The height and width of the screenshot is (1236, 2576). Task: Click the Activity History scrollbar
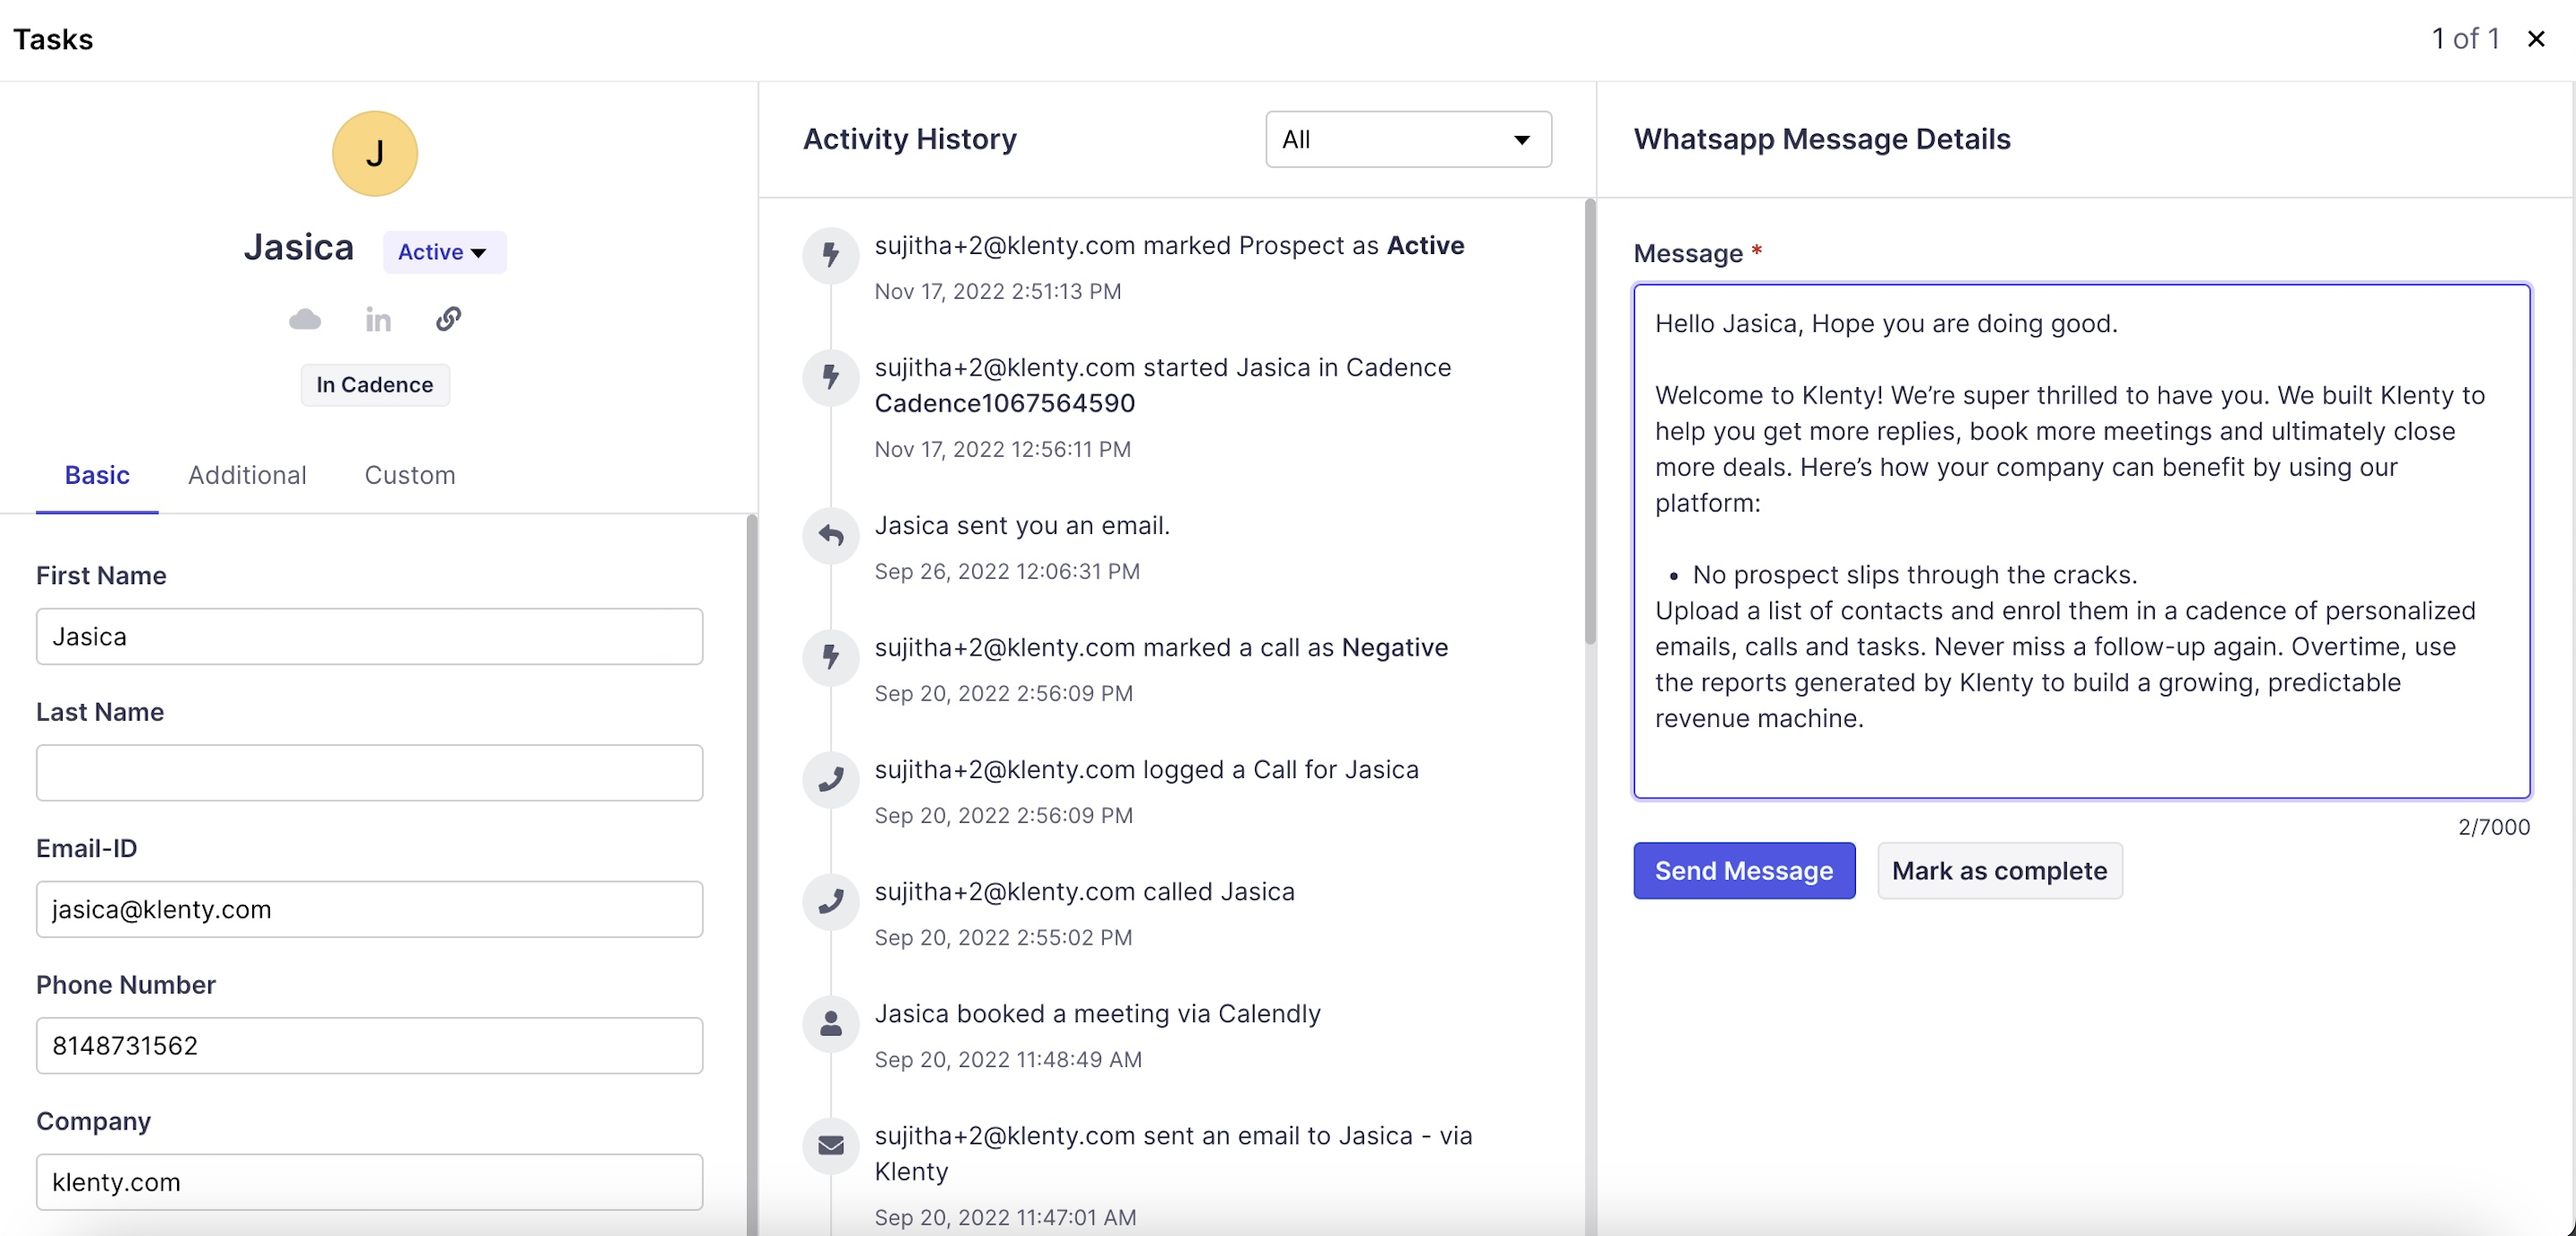[x=1589, y=420]
